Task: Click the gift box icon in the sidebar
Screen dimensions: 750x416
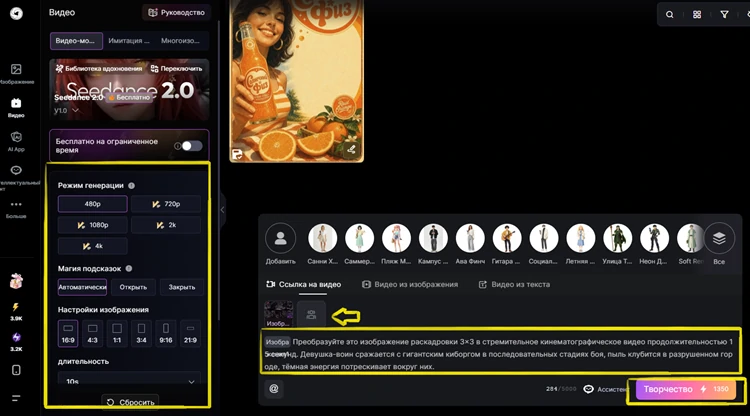Action: [16, 281]
